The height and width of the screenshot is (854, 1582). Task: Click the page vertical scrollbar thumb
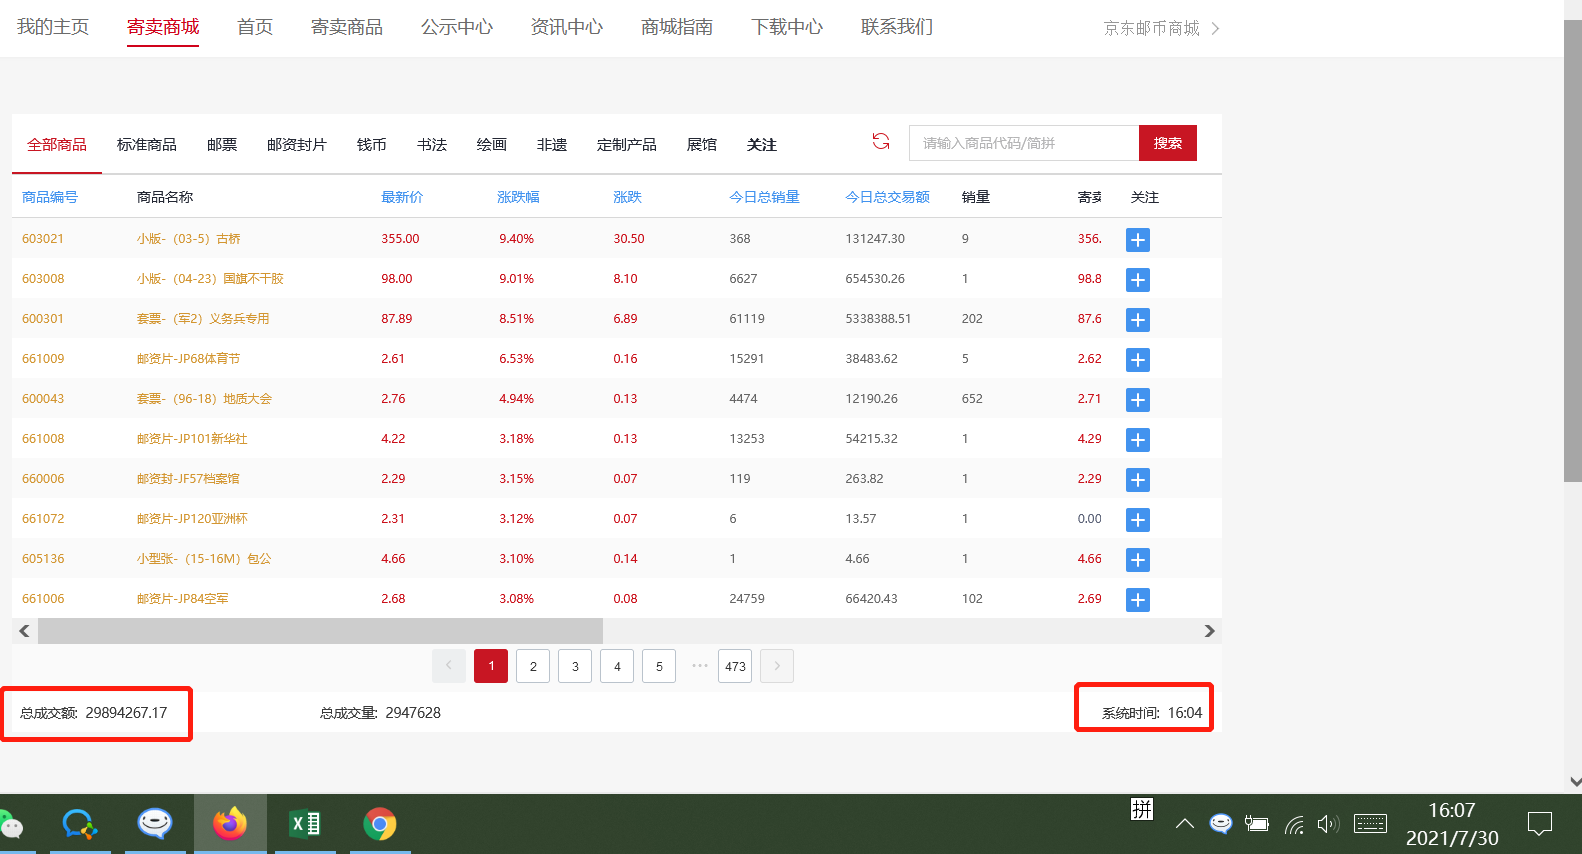1573,250
